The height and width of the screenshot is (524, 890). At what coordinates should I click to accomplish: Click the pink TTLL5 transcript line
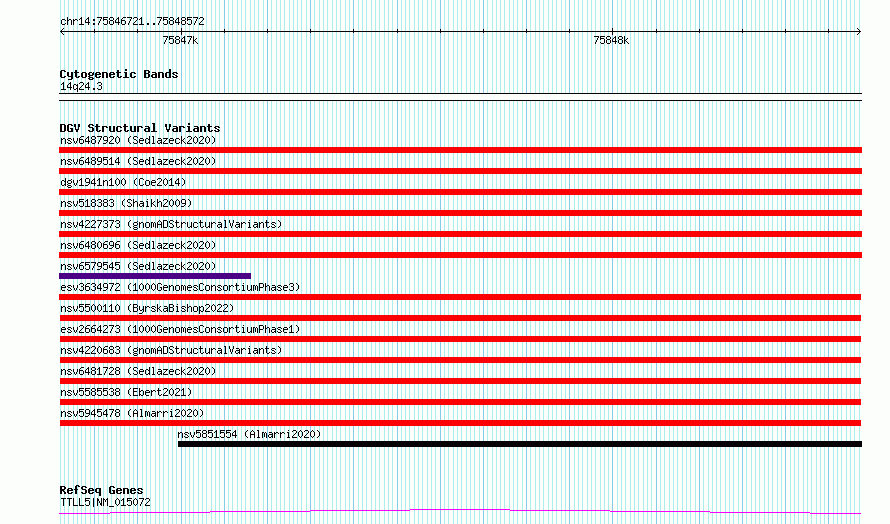coord(460,512)
